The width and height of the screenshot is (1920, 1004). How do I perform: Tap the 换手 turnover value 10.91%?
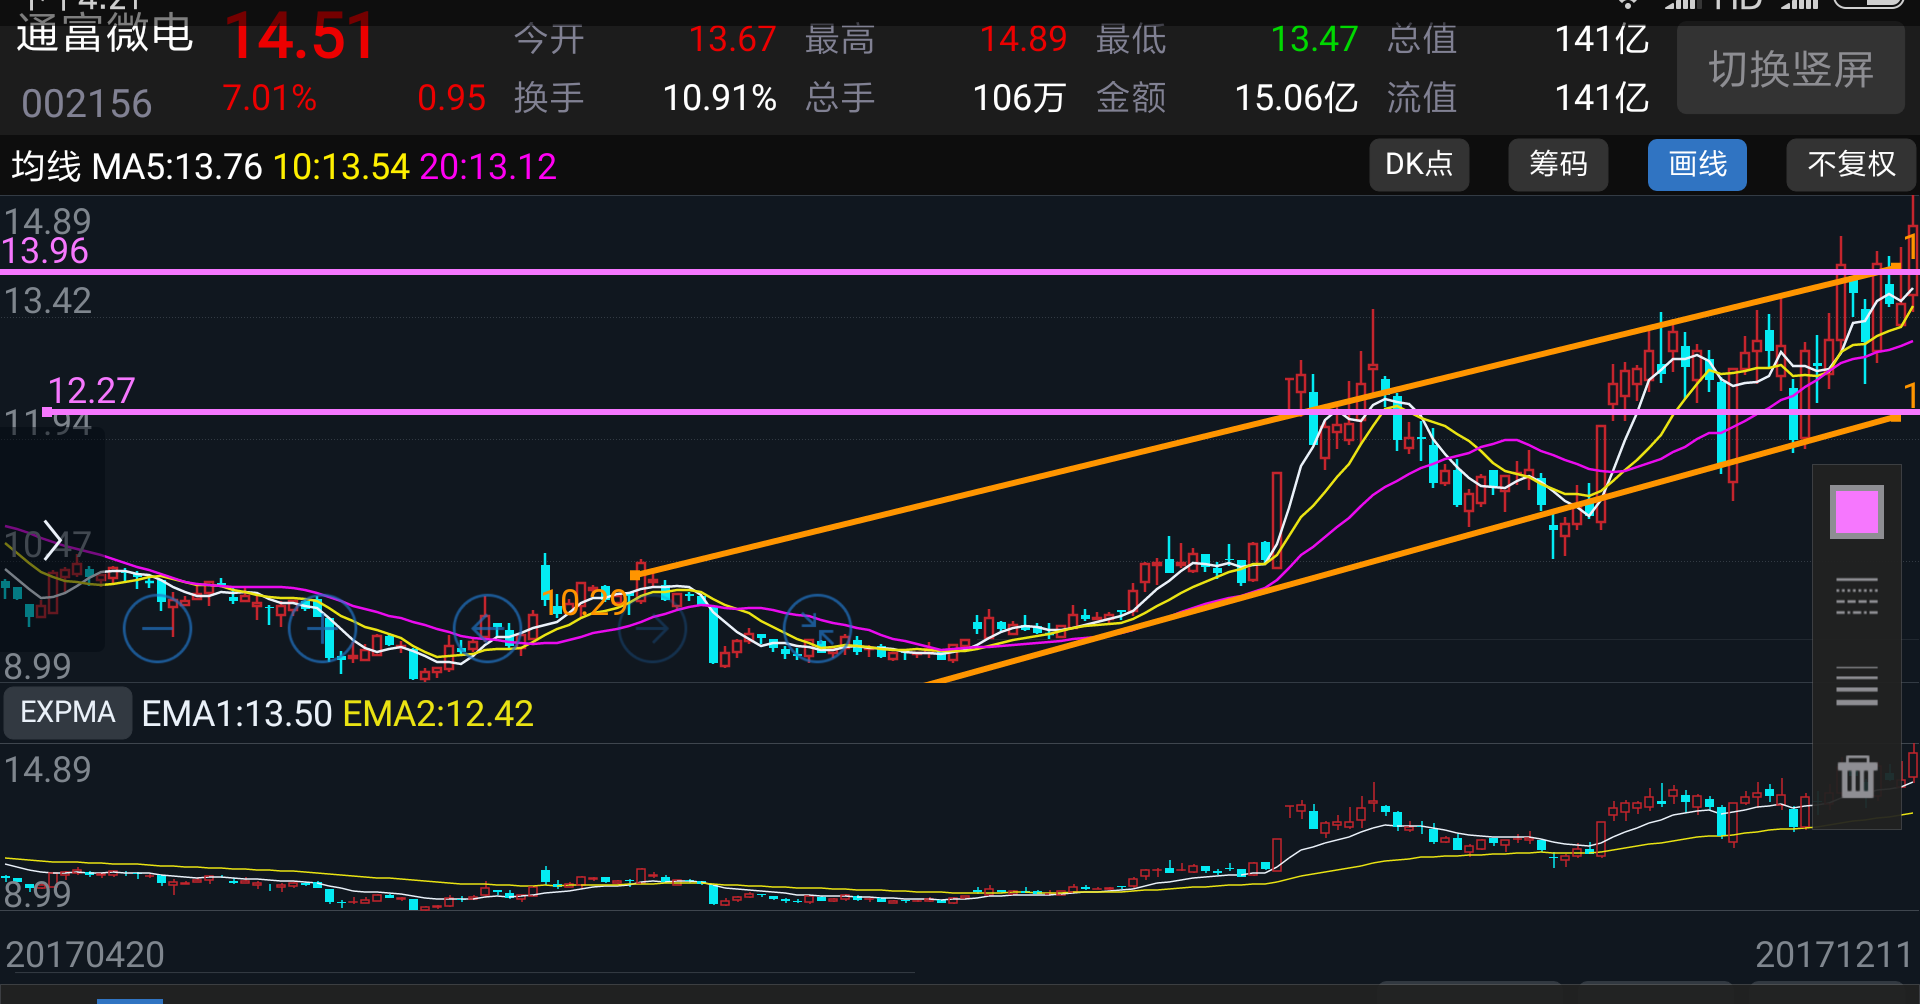pyautogui.click(x=719, y=98)
